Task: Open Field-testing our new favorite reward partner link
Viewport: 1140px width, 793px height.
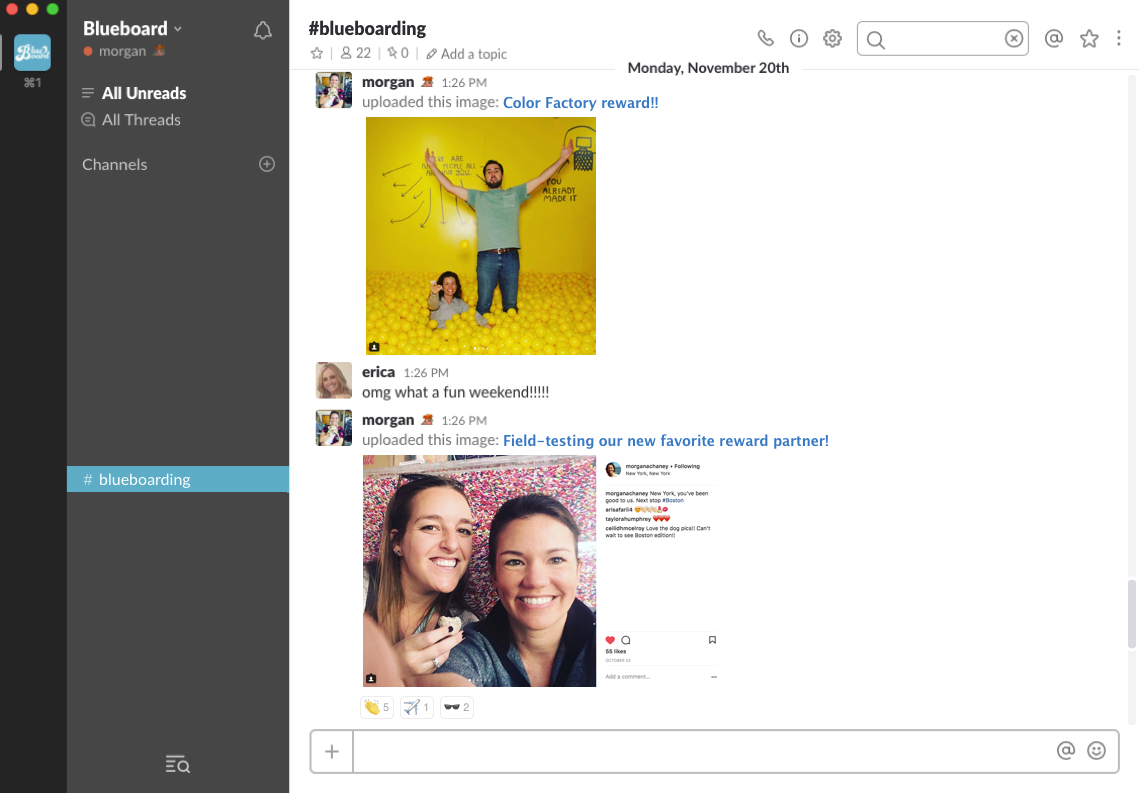Action: coord(666,440)
